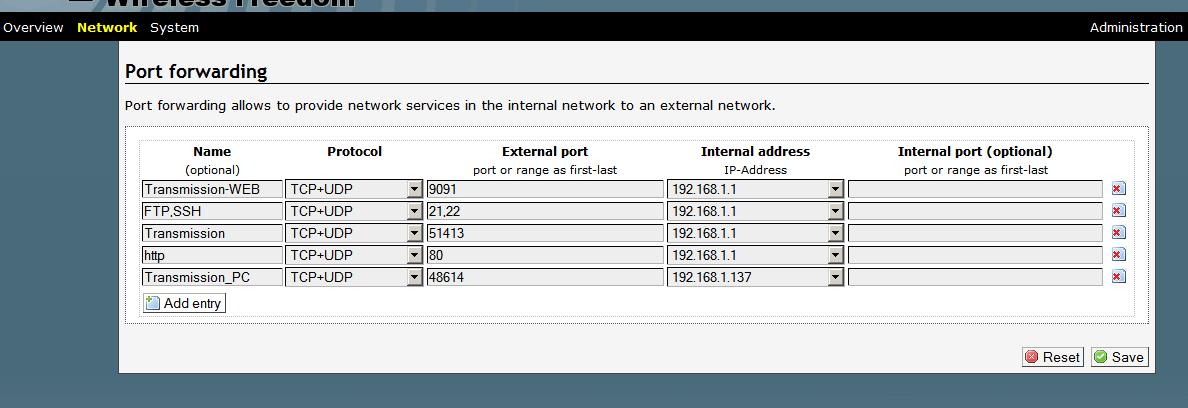Expand internal address dropdown for FTP,SSH
Viewport: 1188px width, 408px height.
point(836,211)
